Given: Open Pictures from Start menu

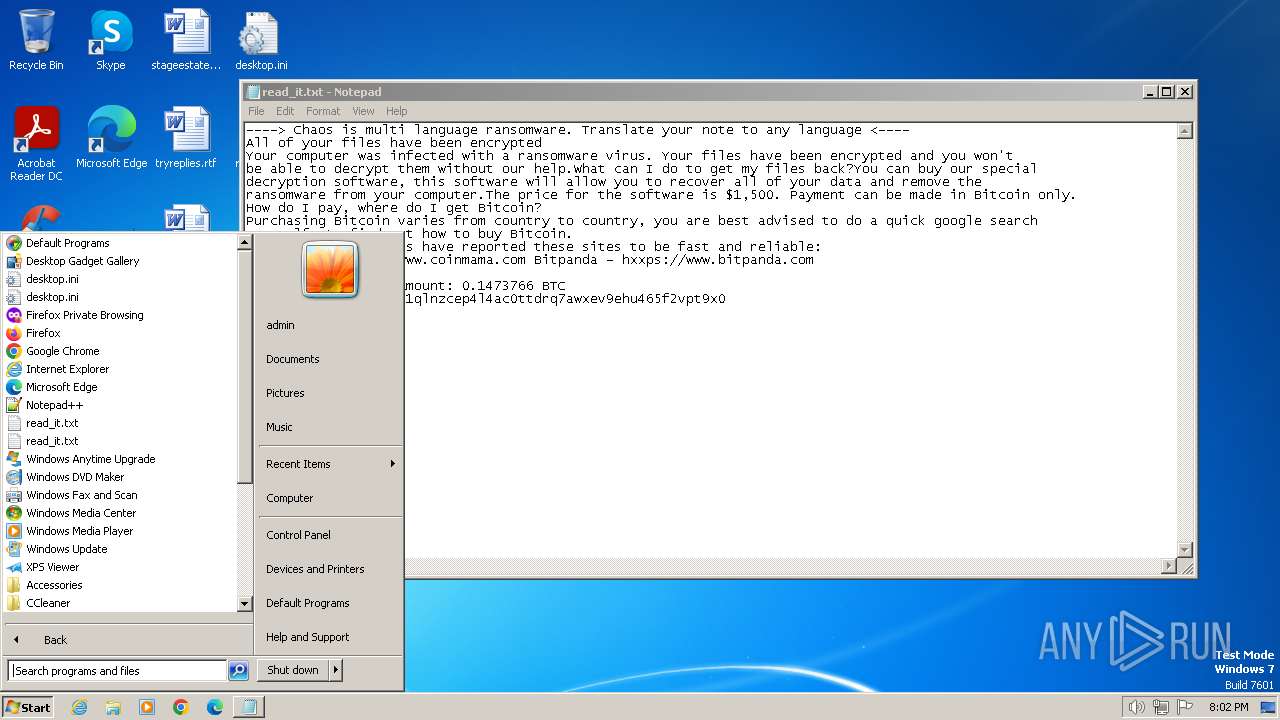Looking at the screenshot, I should pos(285,393).
